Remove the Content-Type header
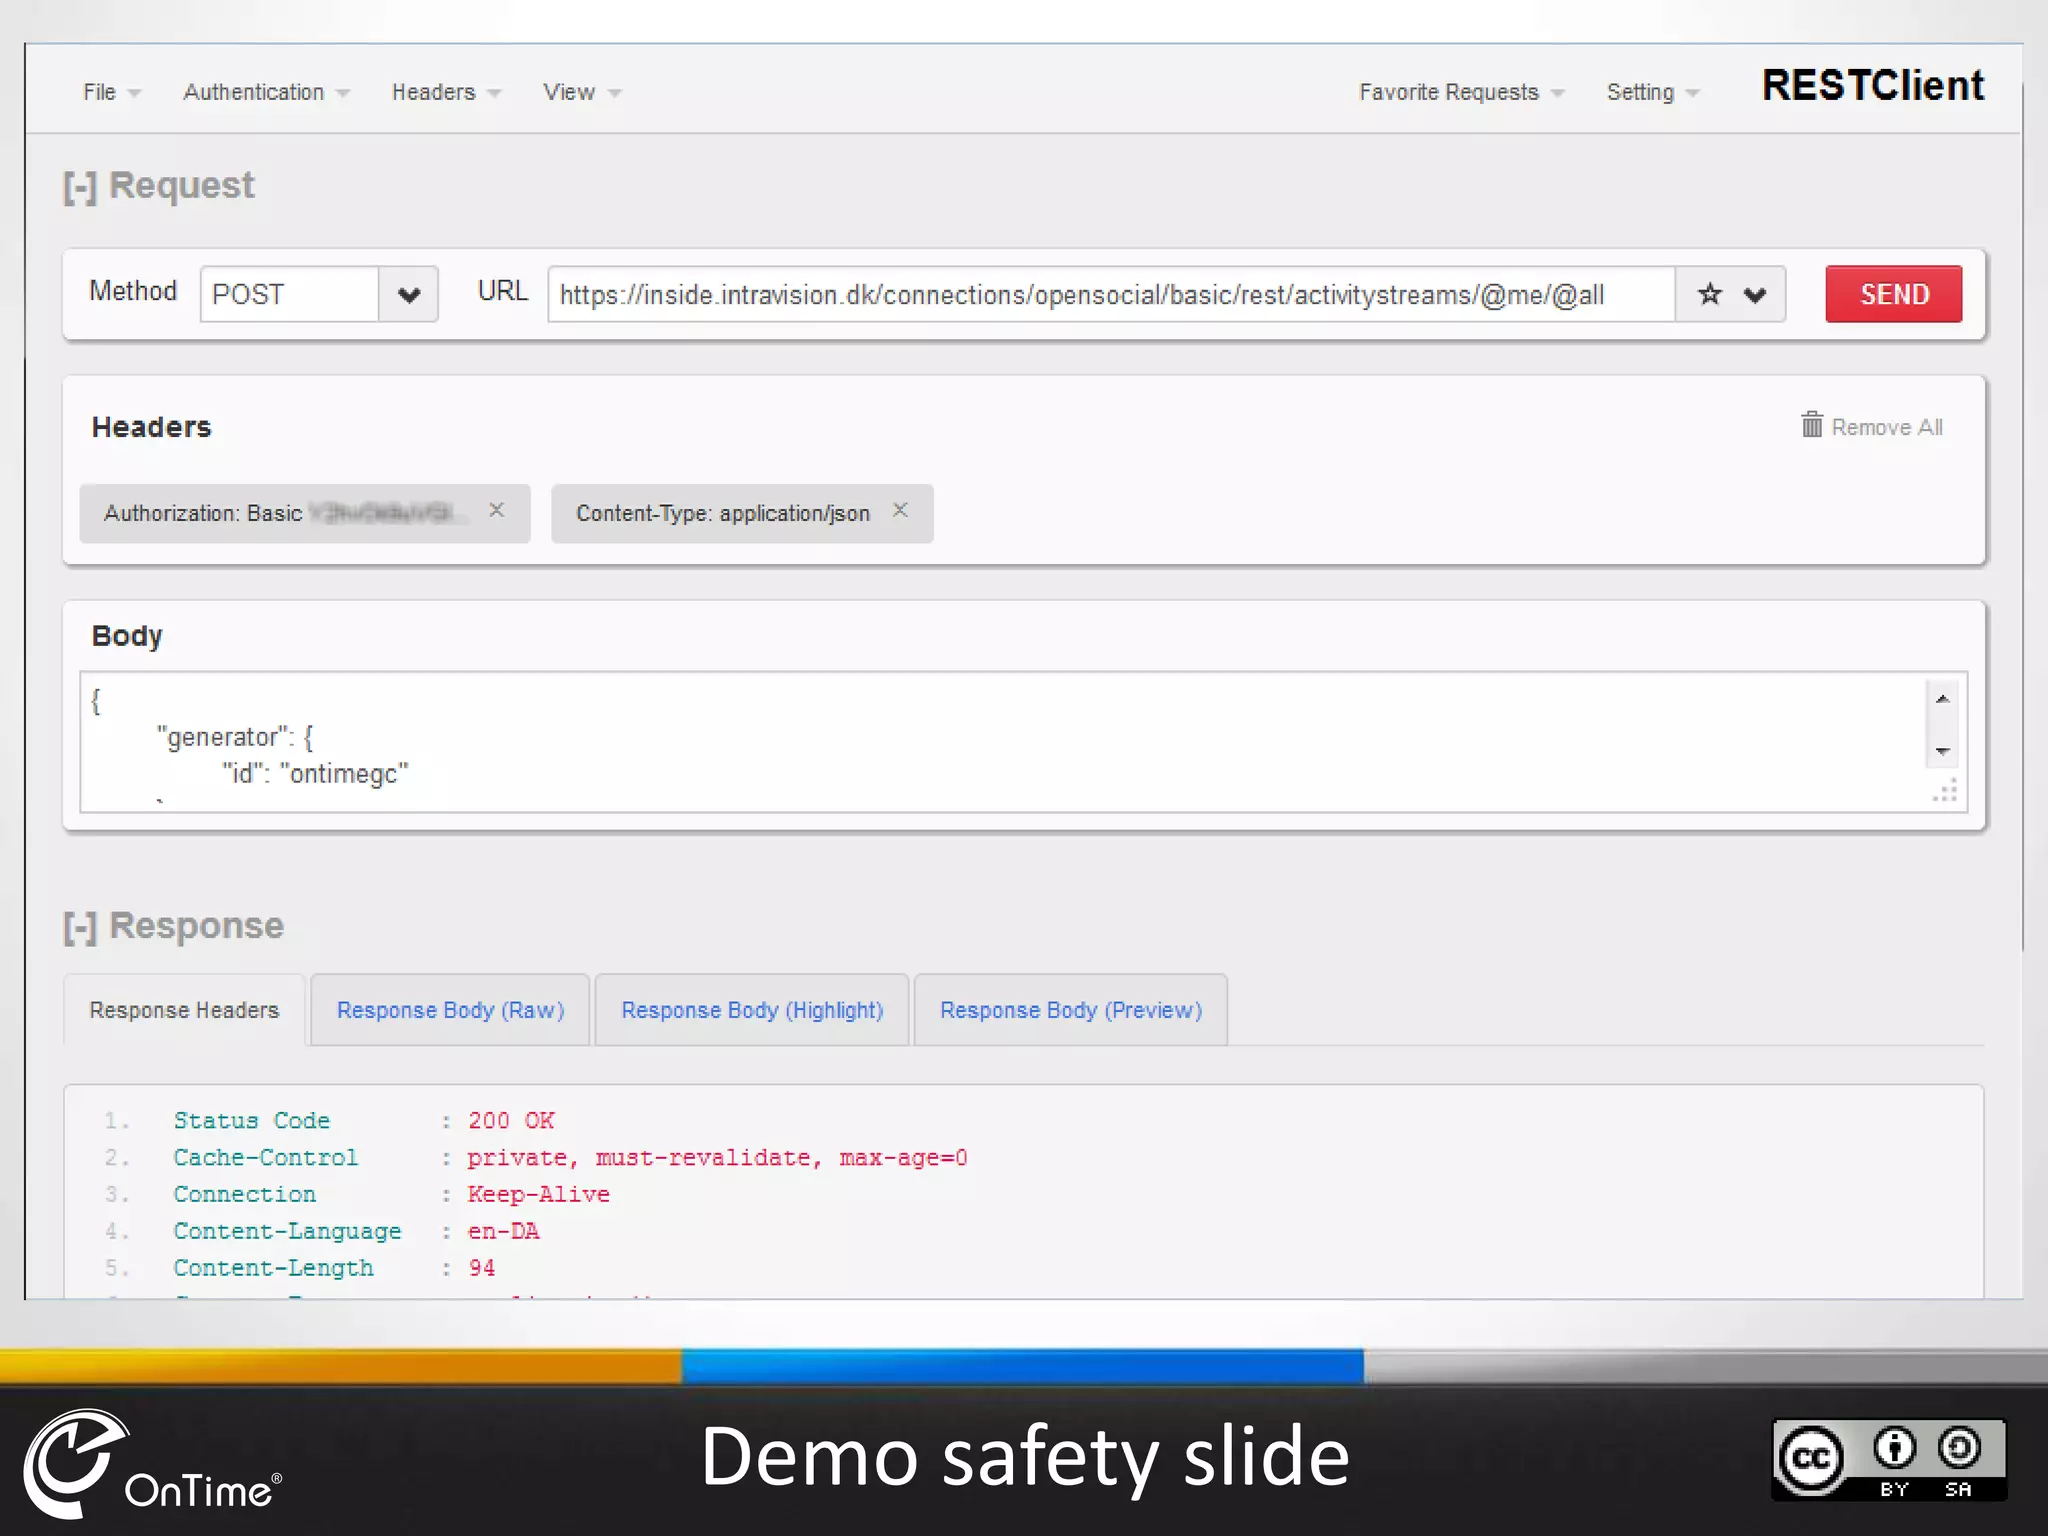The image size is (2048, 1536). pyautogui.click(x=900, y=510)
